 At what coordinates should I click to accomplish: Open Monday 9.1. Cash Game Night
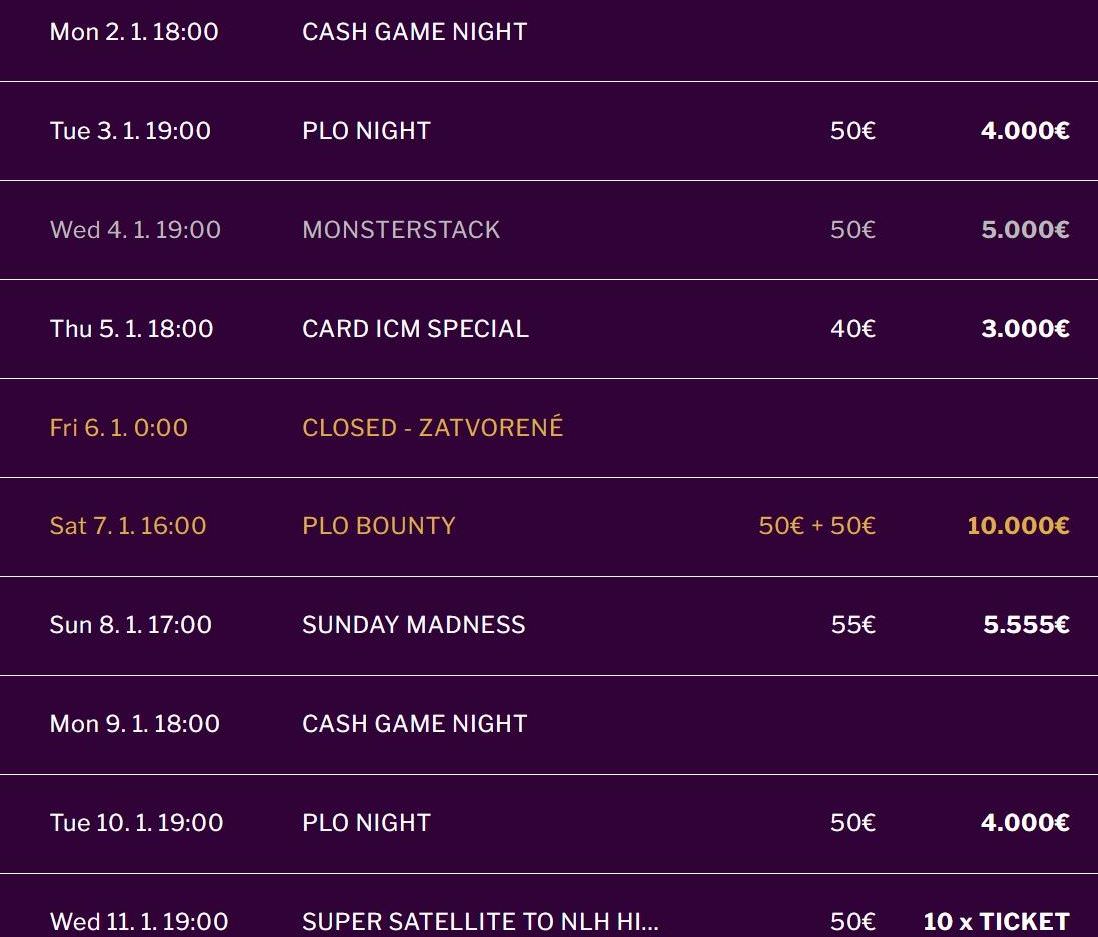(414, 724)
